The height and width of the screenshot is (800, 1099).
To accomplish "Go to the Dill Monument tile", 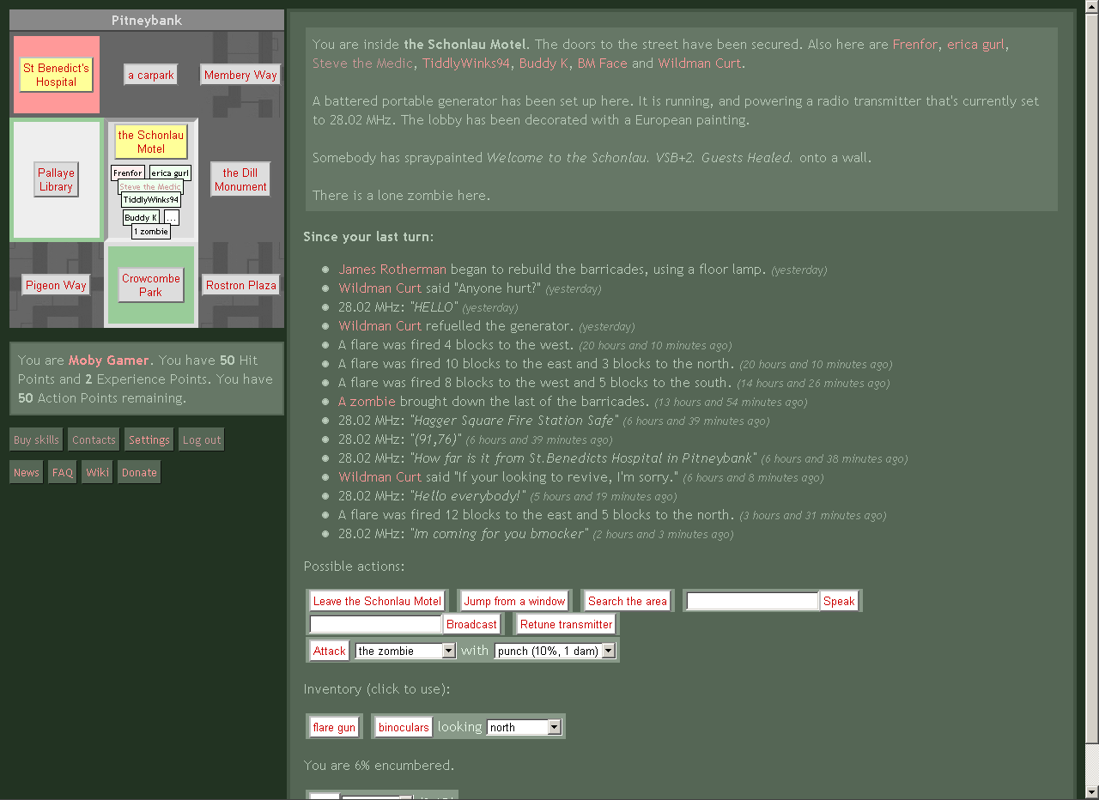I will [x=240, y=180].
